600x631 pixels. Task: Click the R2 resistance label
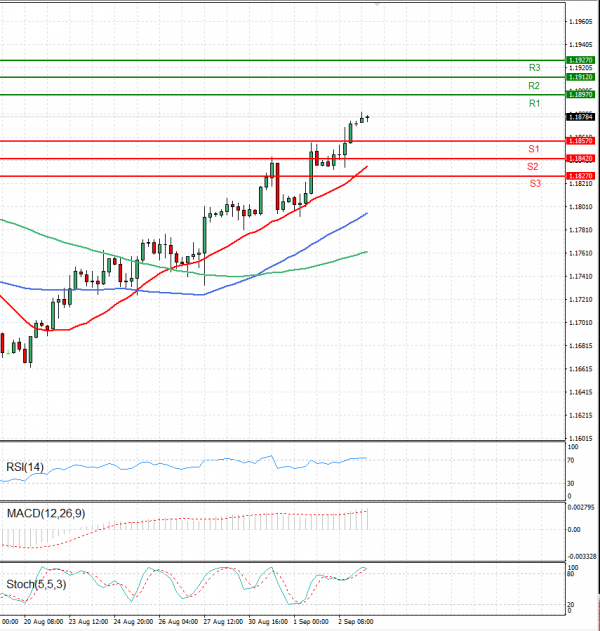tap(534, 86)
